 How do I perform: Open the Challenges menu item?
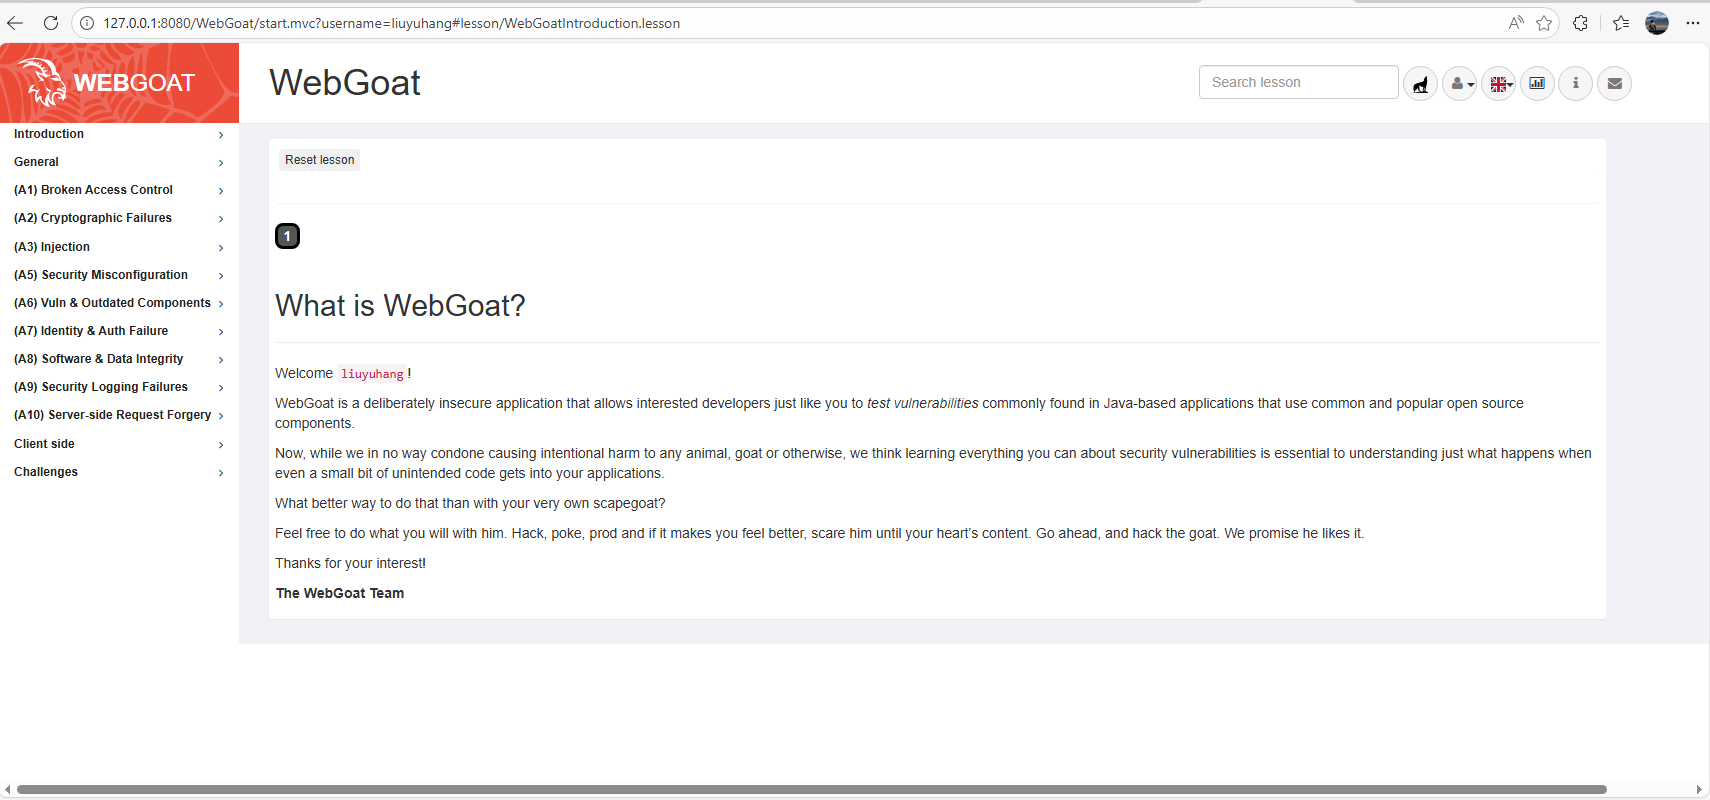(x=119, y=472)
